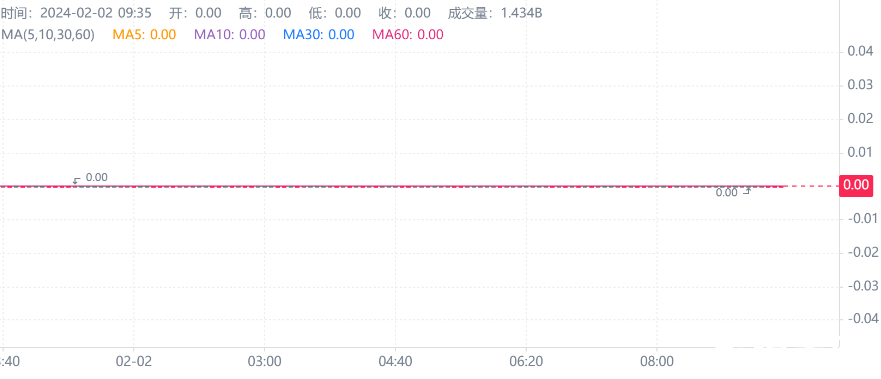
Task: Click the 03:00 time axis label
Action: [x=265, y=361]
